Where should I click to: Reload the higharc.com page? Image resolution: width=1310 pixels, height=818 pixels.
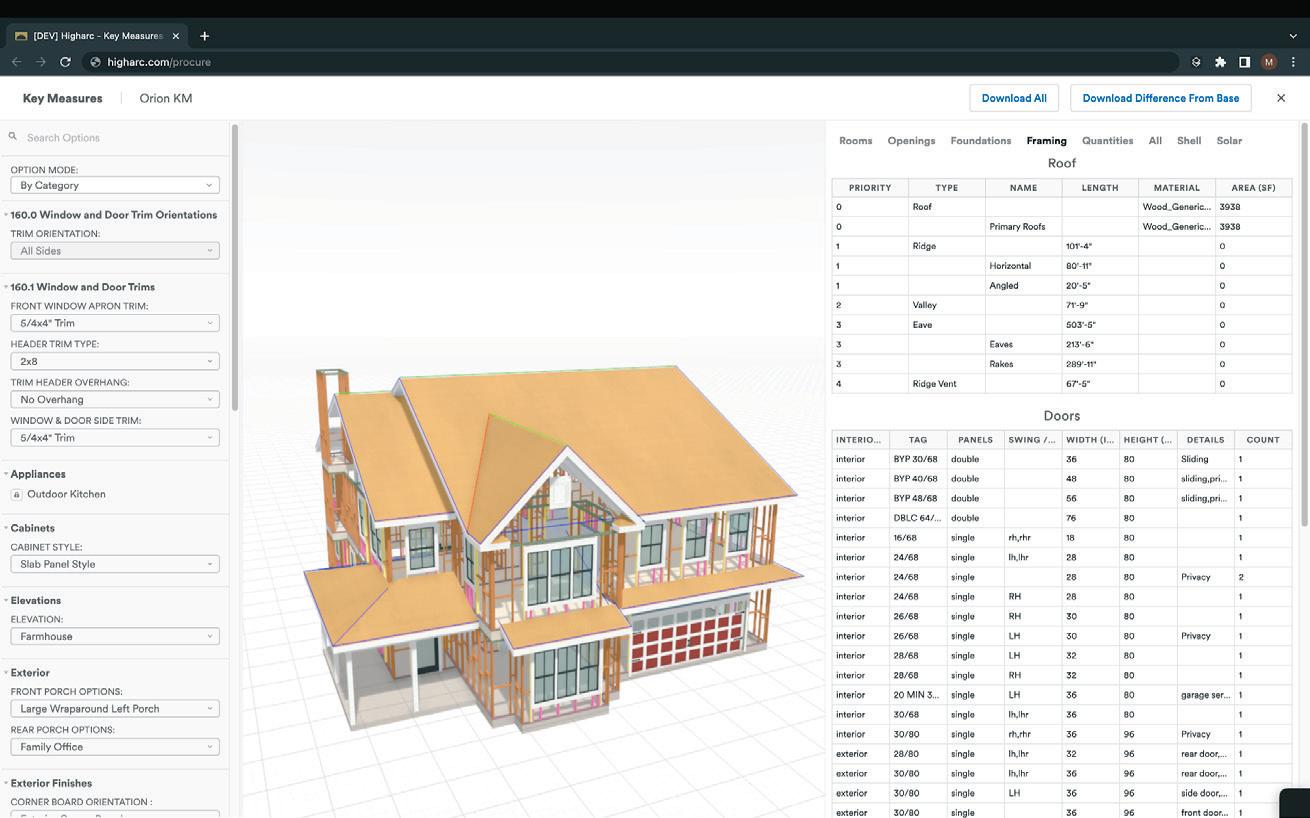(65, 62)
